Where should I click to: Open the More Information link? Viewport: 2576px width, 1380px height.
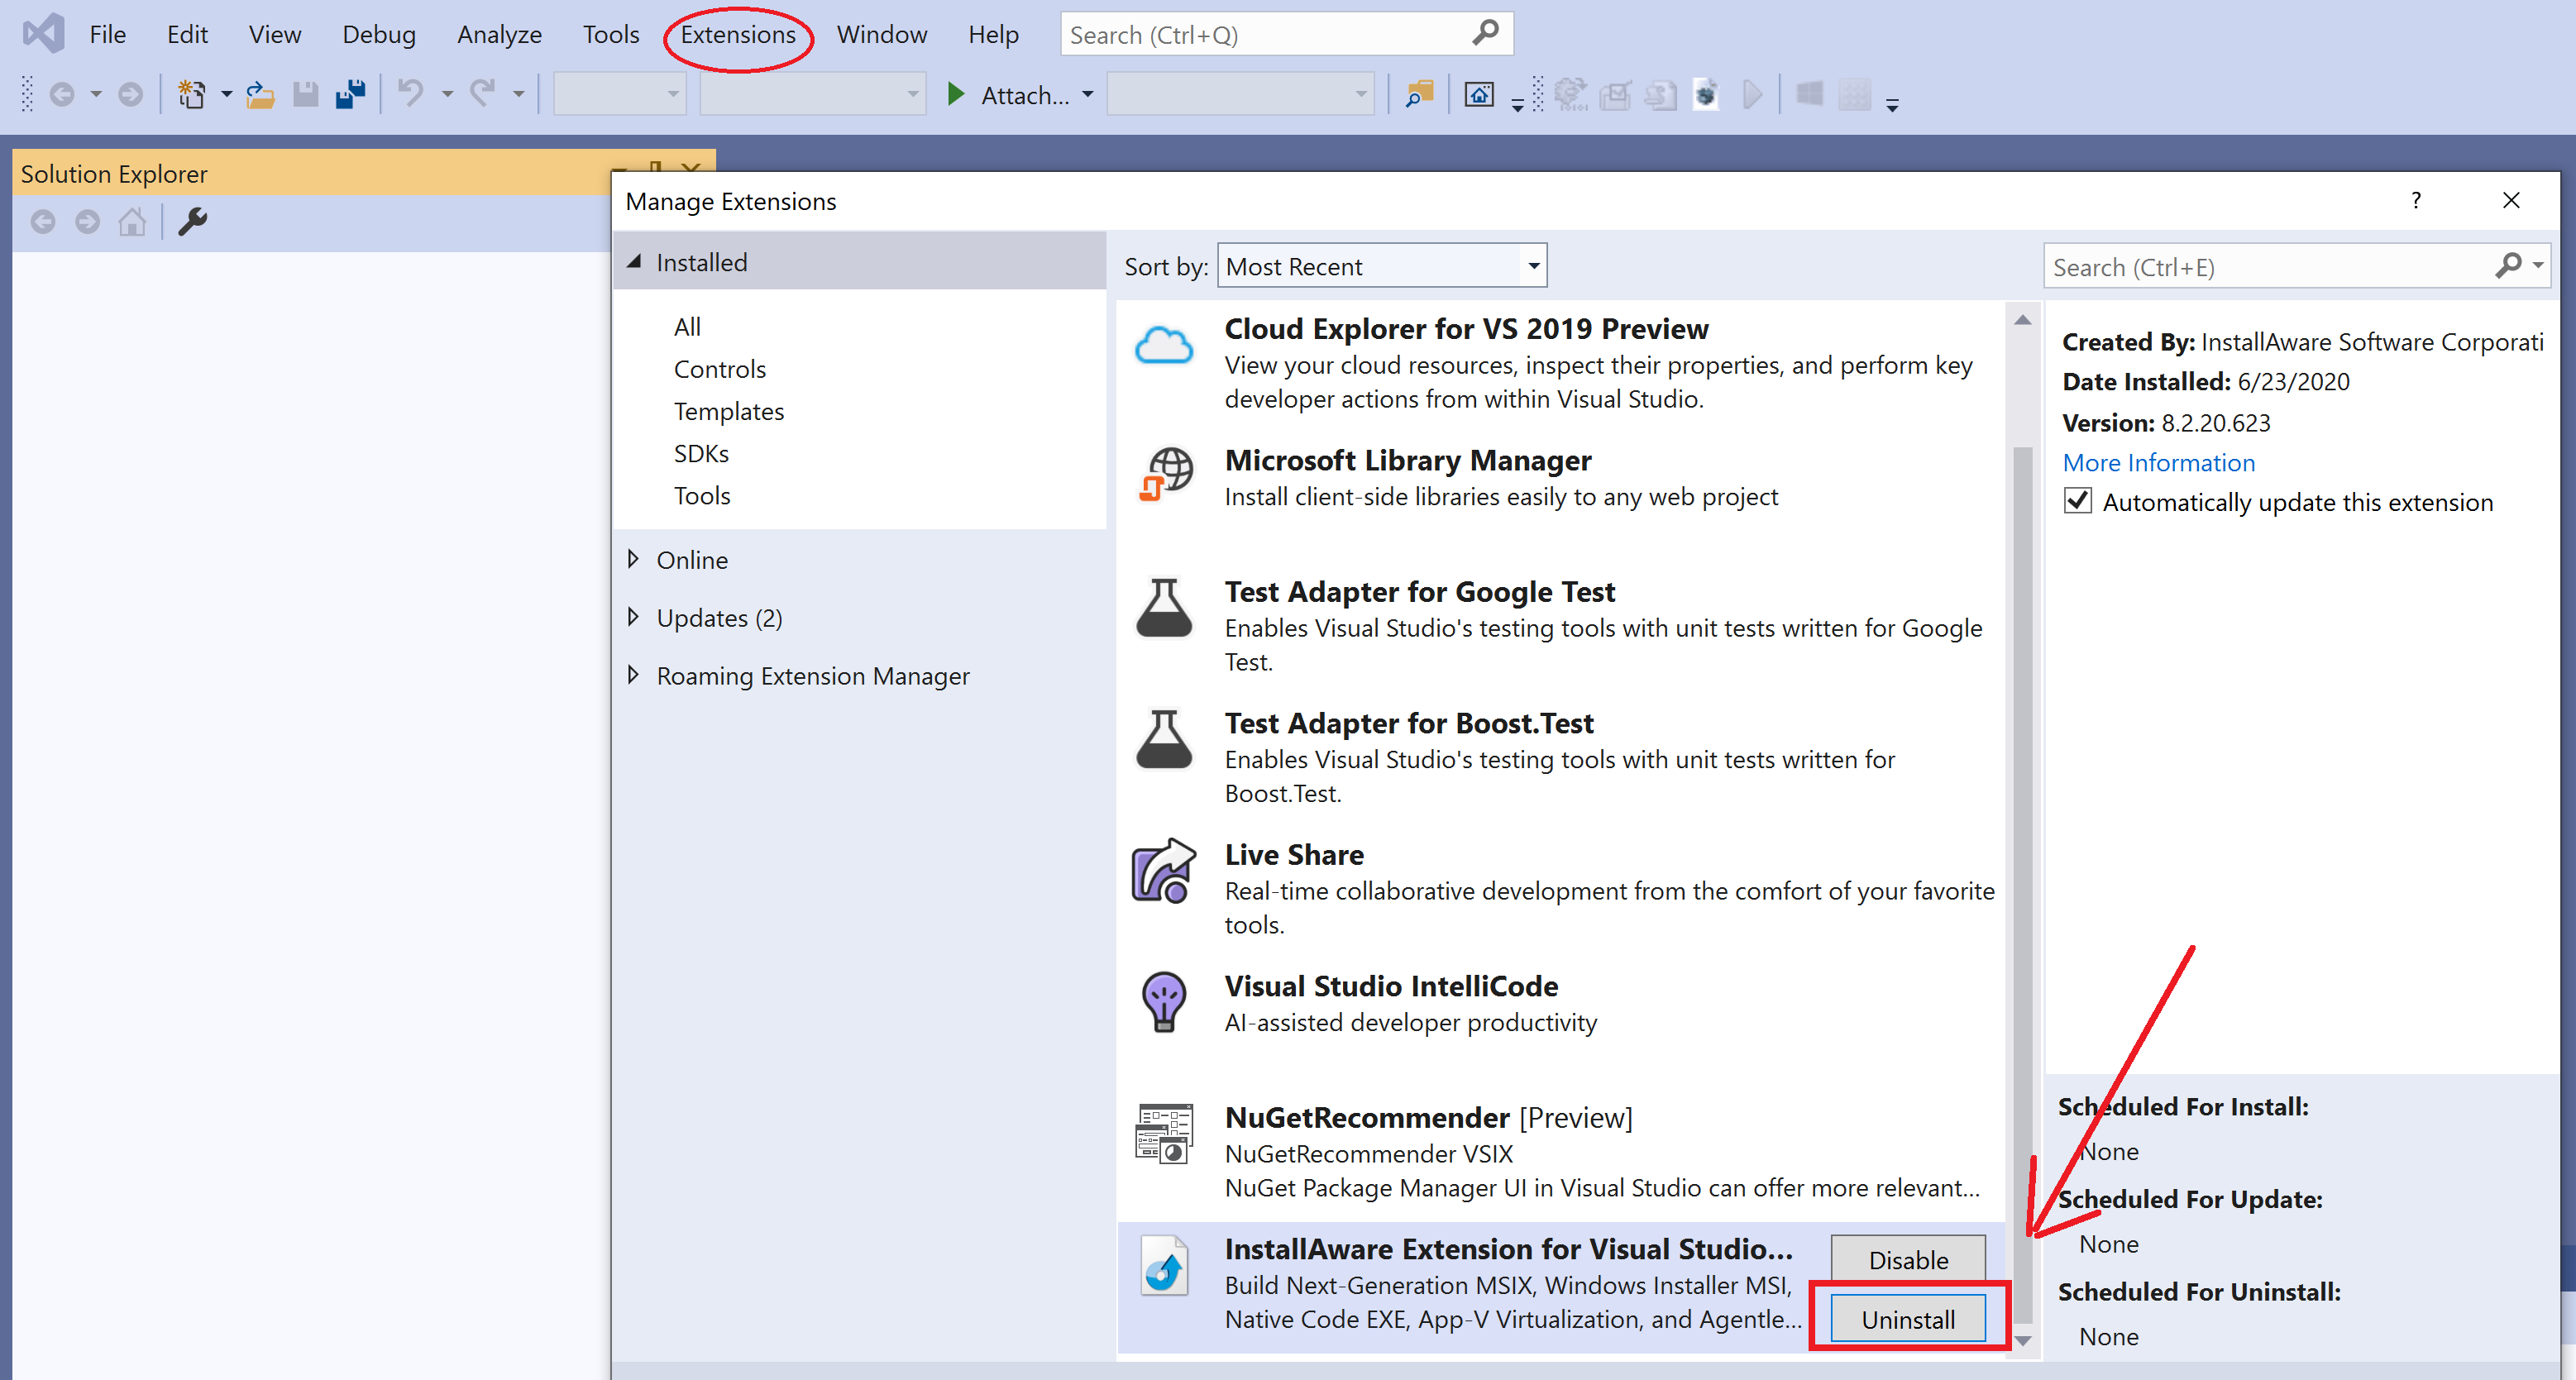pos(2159,462)
